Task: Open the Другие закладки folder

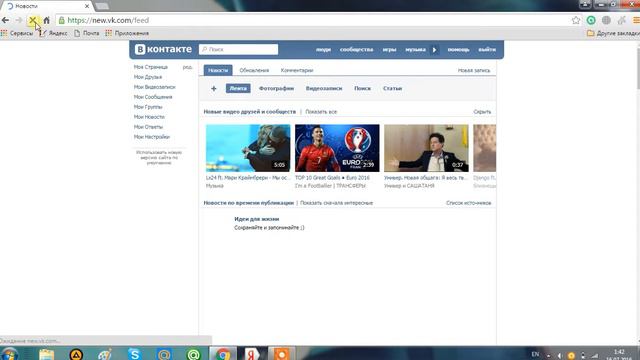Action: click(613, 33)
